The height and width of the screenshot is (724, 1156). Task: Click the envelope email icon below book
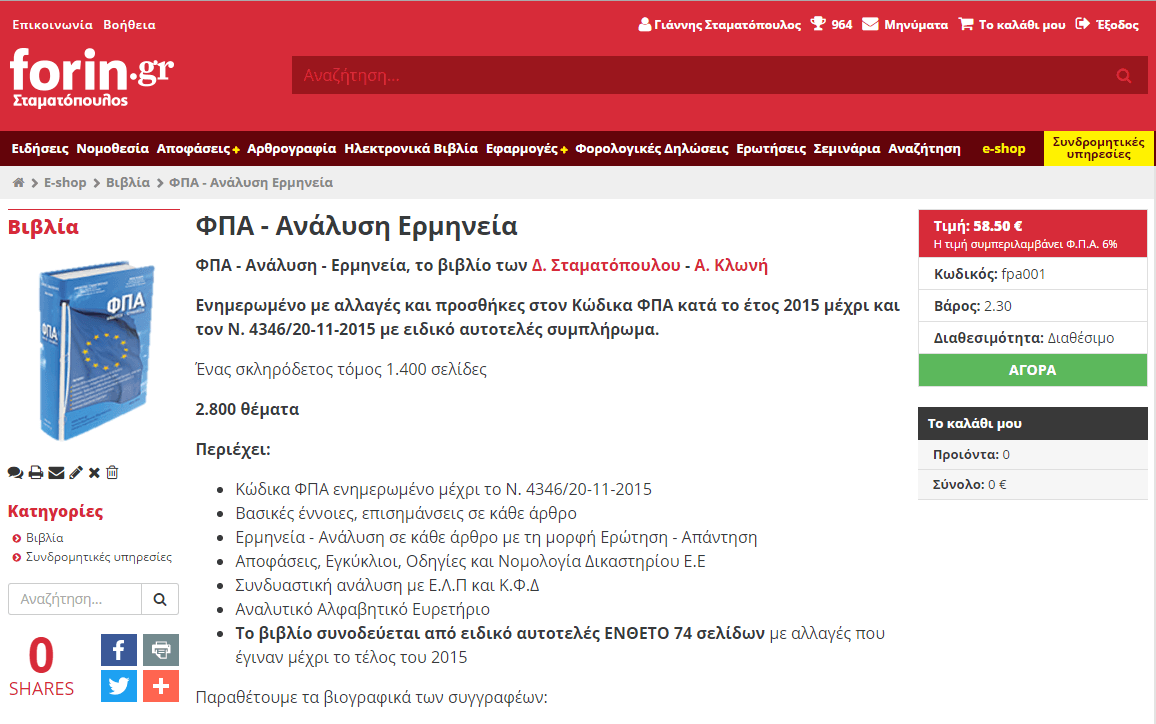(x=56, y=473)
